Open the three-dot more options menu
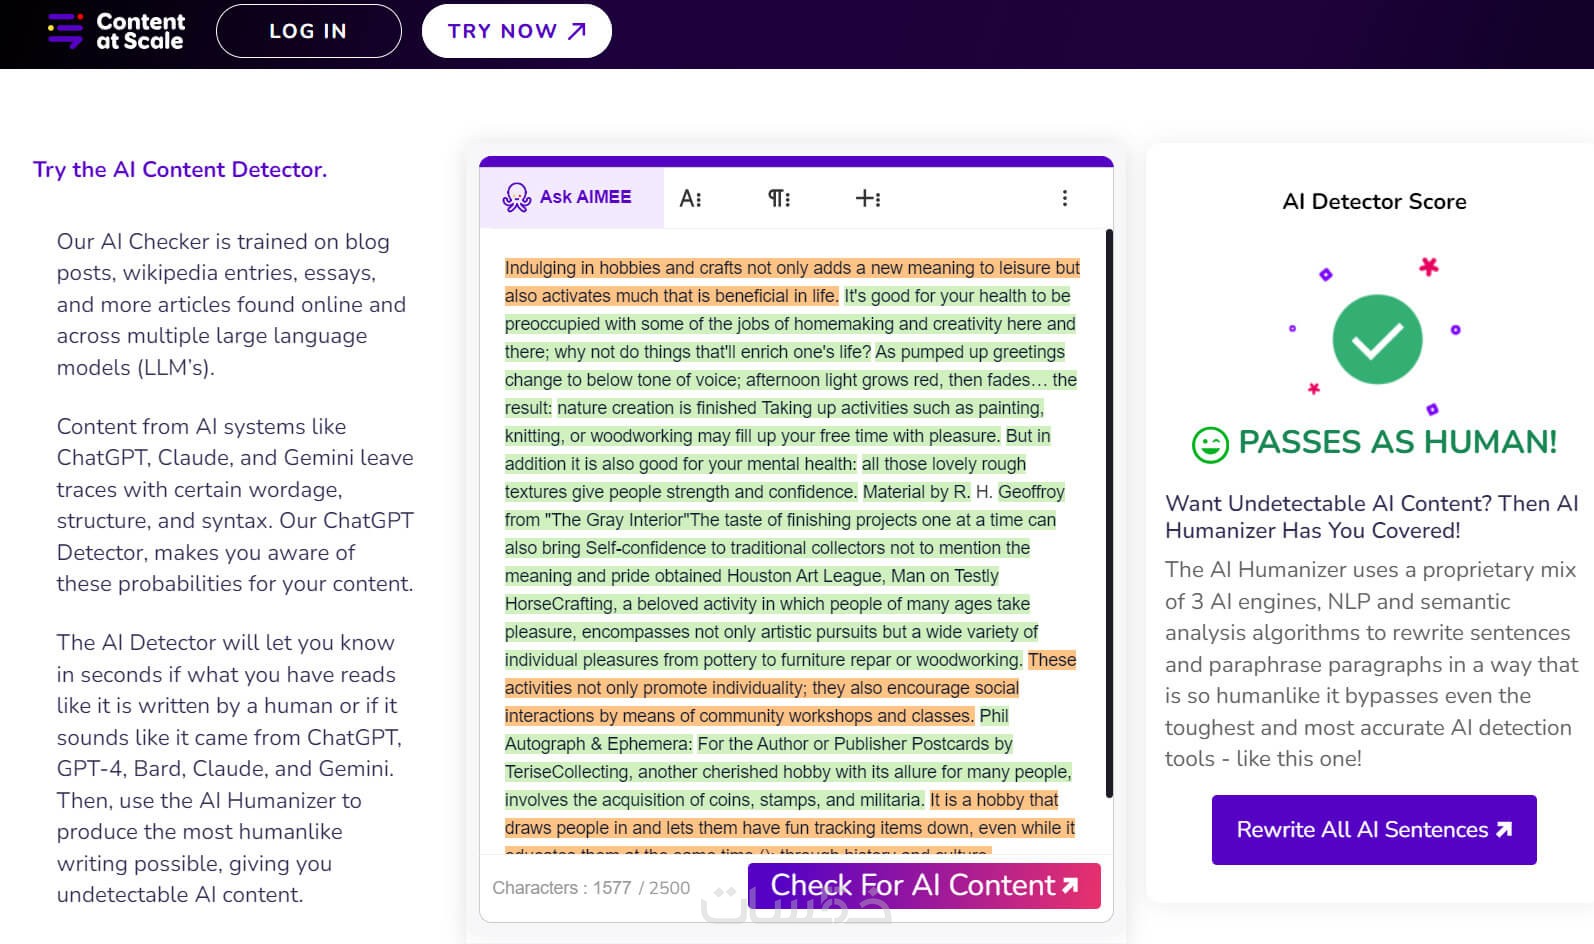The height and width of the screenshot is (944, 1594). click(x=1065, y=198)
